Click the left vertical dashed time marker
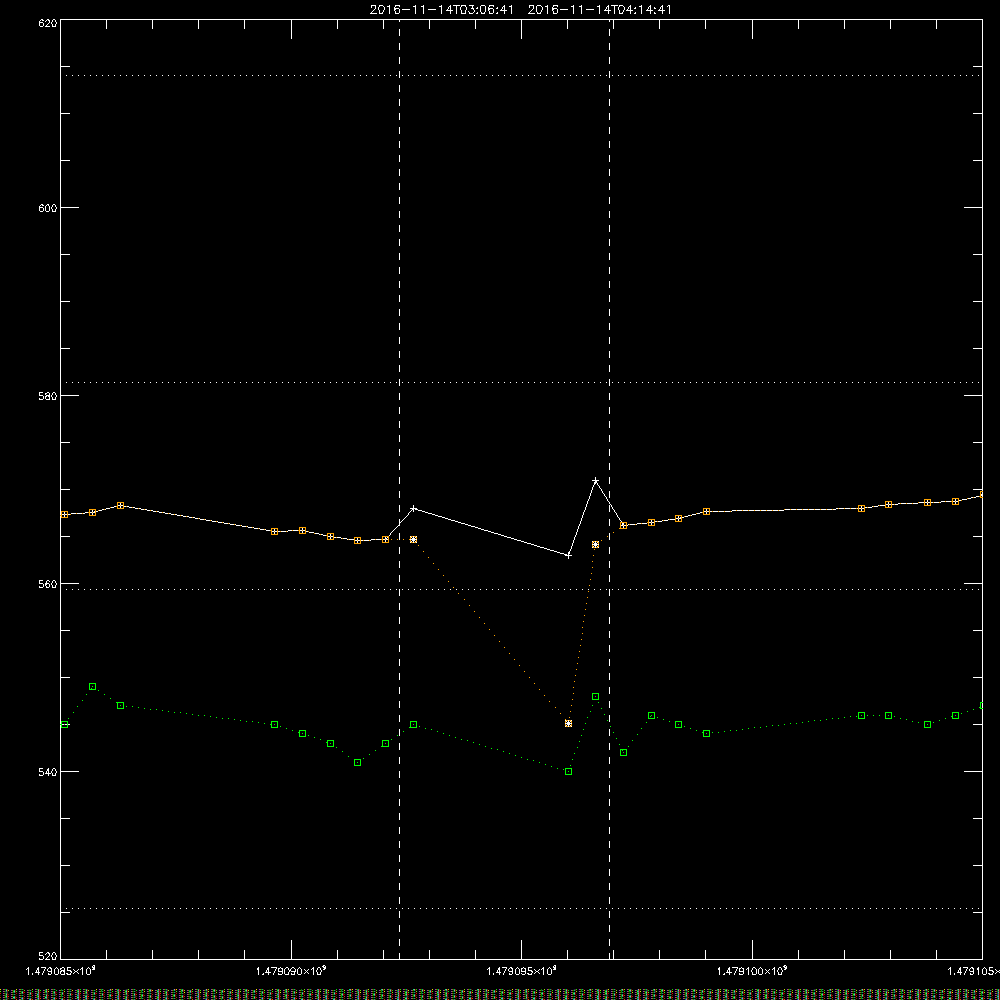This screenshot has height=1000, width=1000. (400, 488)
